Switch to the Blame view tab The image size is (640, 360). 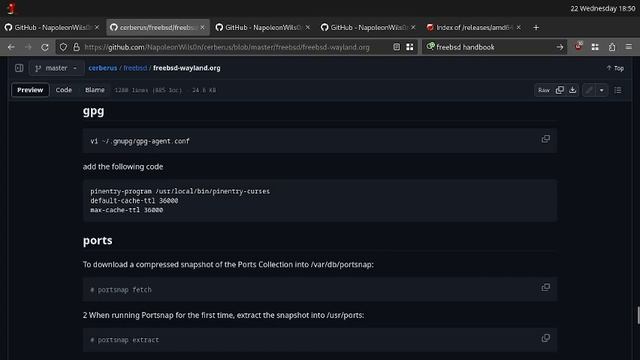click(x=95, y=90)
